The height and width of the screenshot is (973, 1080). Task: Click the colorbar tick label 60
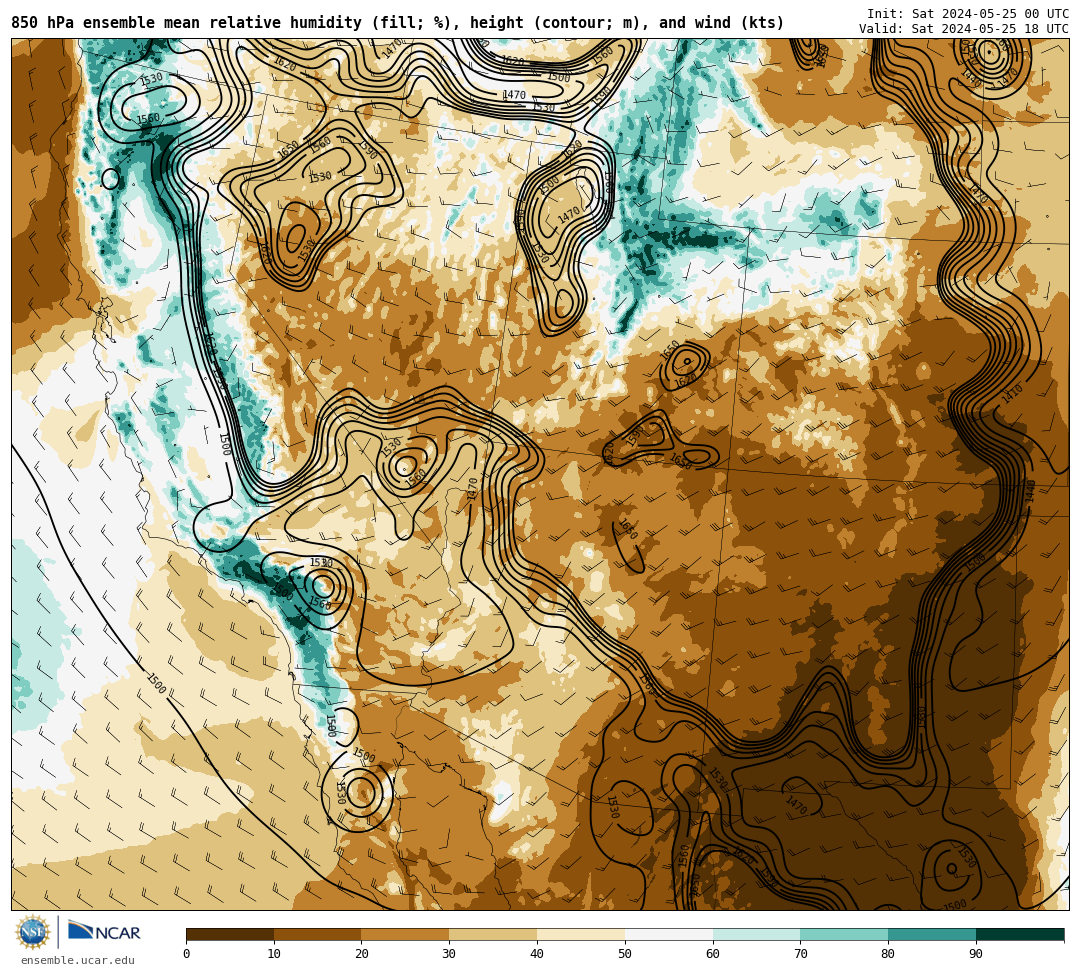[713, 954]
